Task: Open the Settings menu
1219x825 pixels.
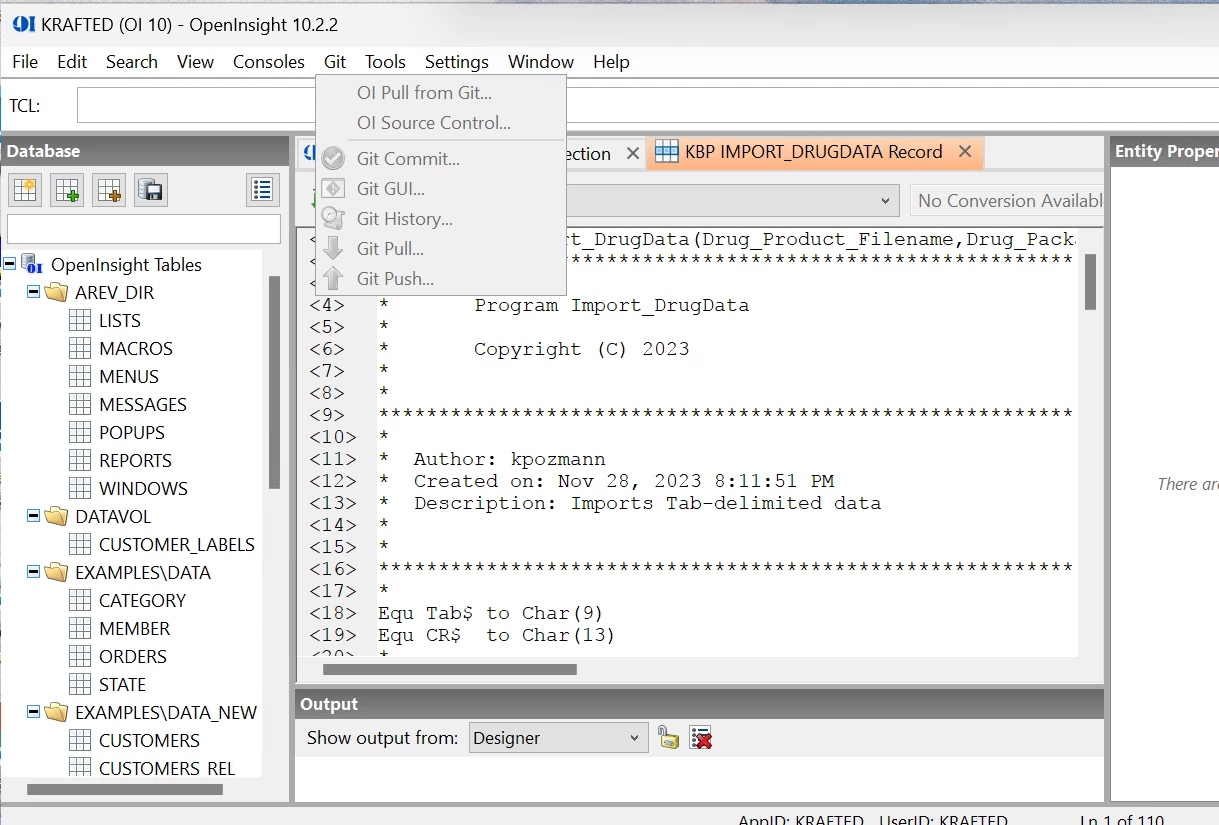Action: 457,62
